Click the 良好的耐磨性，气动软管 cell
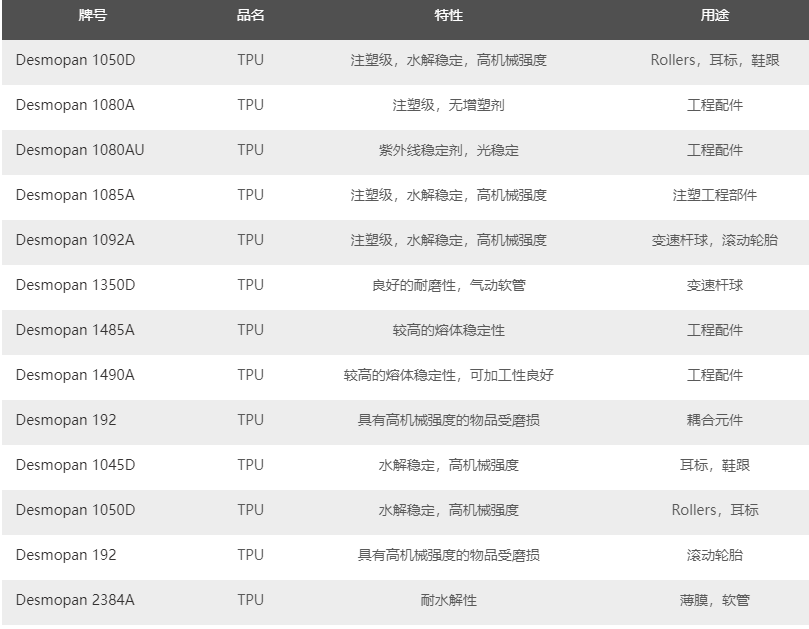Screen dimensions: 809x629 click(448, 285)
